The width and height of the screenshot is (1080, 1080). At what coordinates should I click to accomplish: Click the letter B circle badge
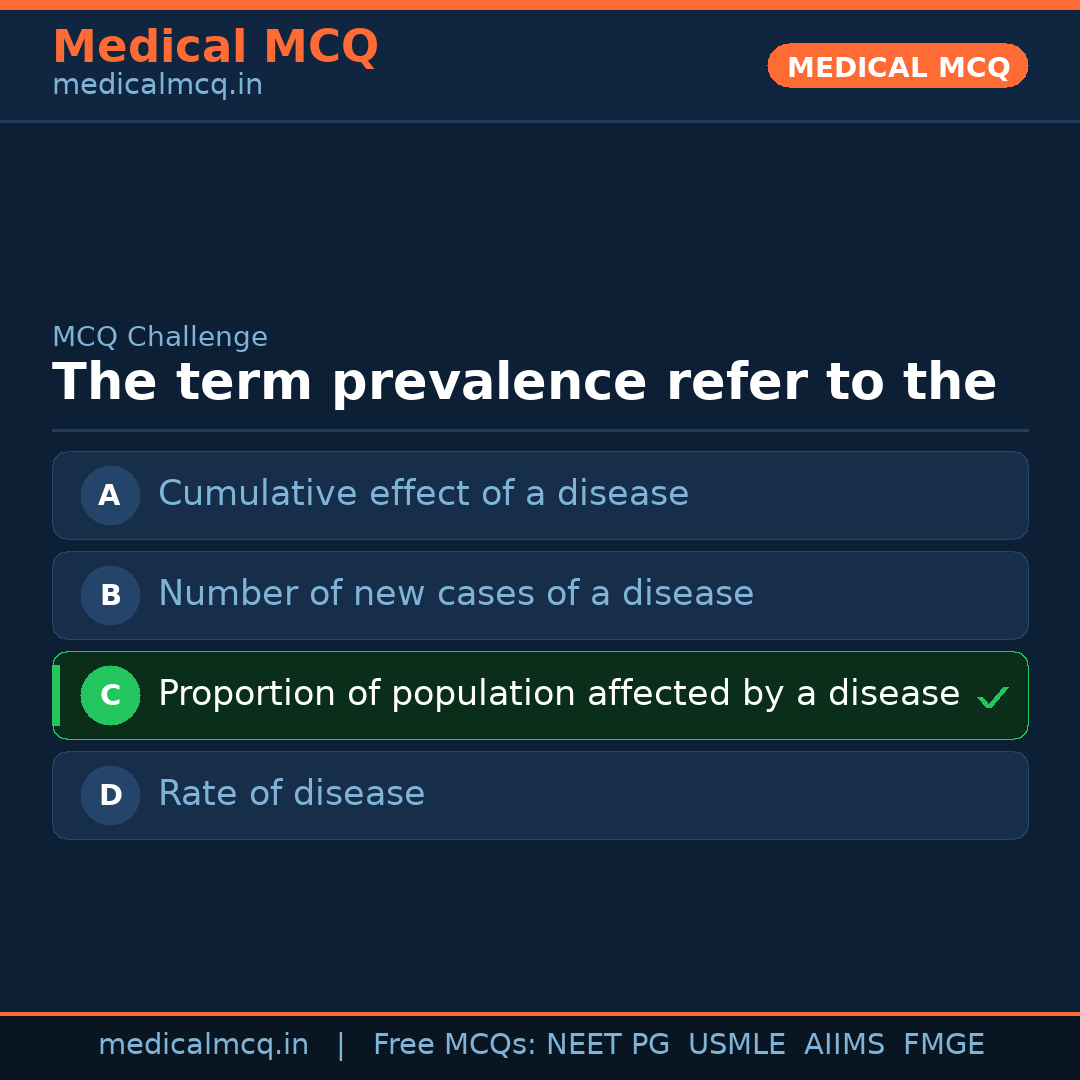tap(110, 595)
